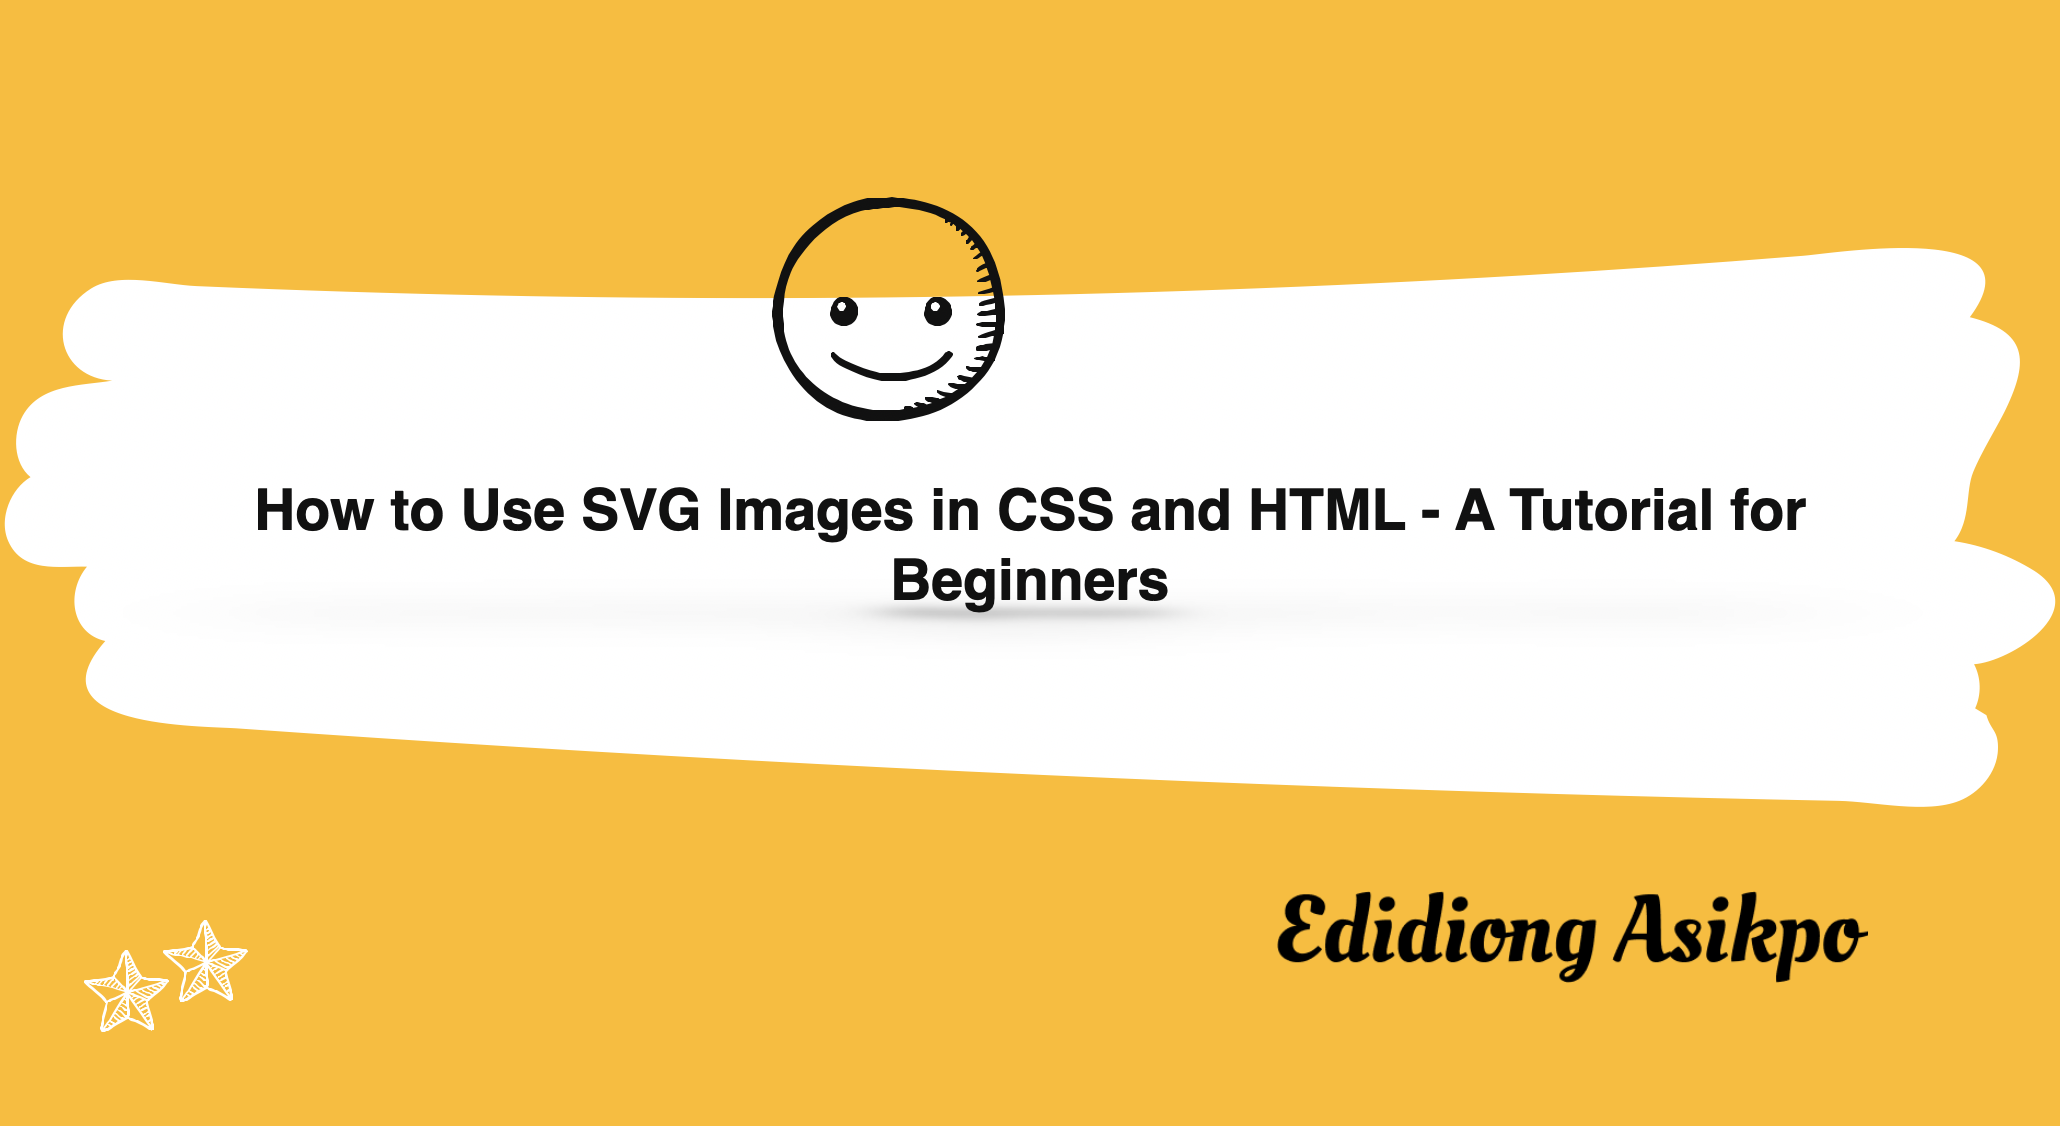Click the right eye dot on smiley

tap(920, 300)
